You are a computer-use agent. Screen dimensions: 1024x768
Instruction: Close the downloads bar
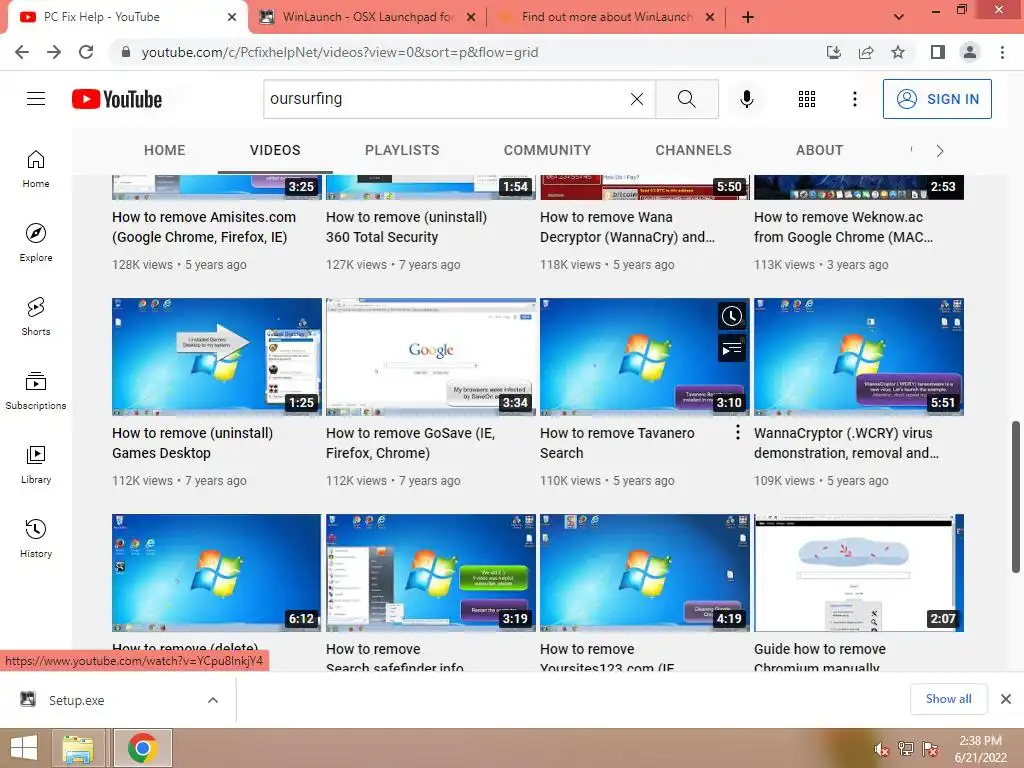1006,699
